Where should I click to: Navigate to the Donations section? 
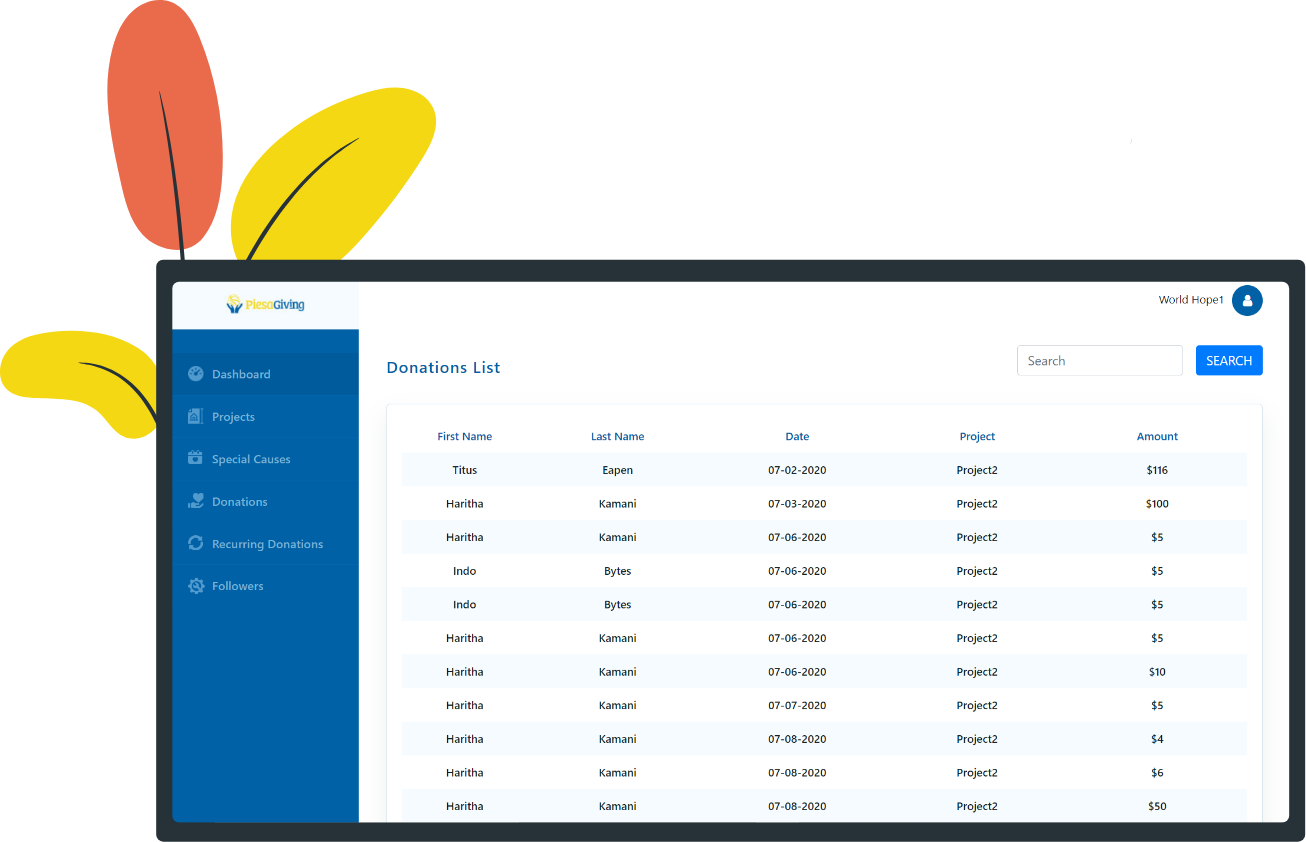(x=239, y=500)
